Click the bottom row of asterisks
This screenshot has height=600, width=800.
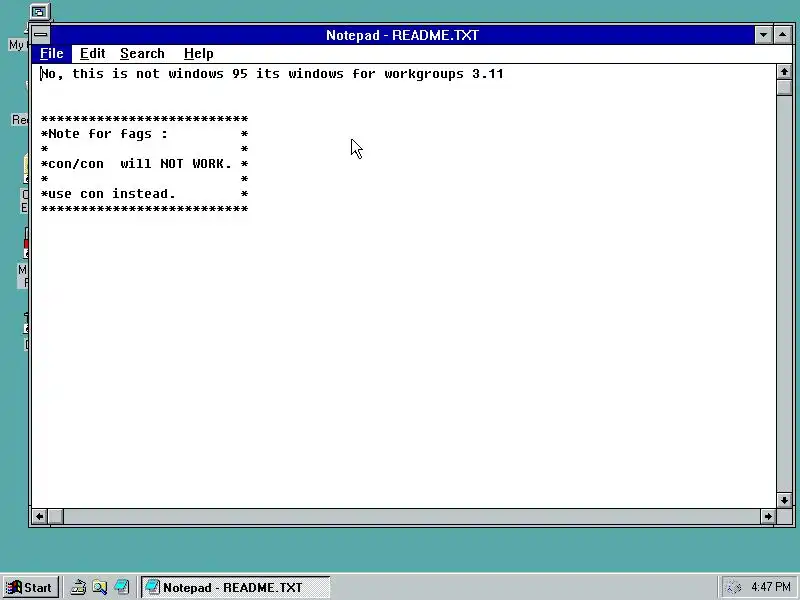pyautogui.click(x=144, y=209)
